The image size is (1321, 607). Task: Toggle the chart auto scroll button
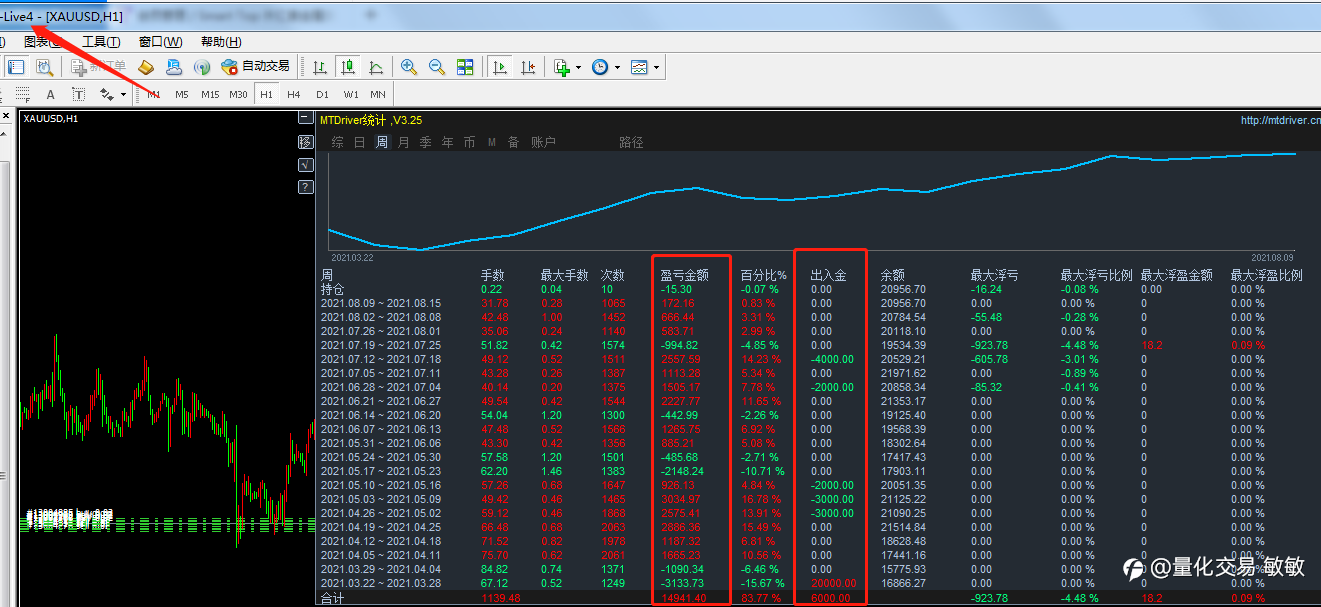pyautogui.click(x=500, y=67)
